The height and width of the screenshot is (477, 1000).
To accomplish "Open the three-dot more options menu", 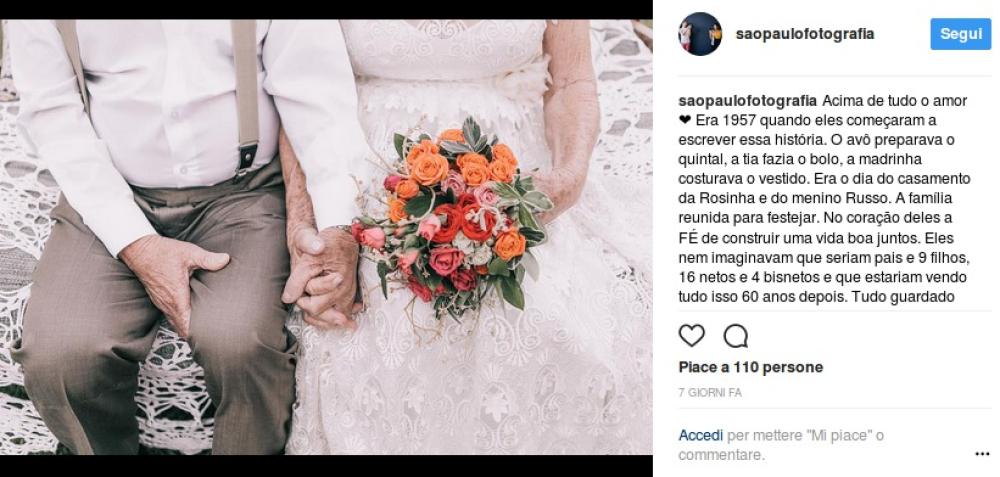I will point(982,454).
